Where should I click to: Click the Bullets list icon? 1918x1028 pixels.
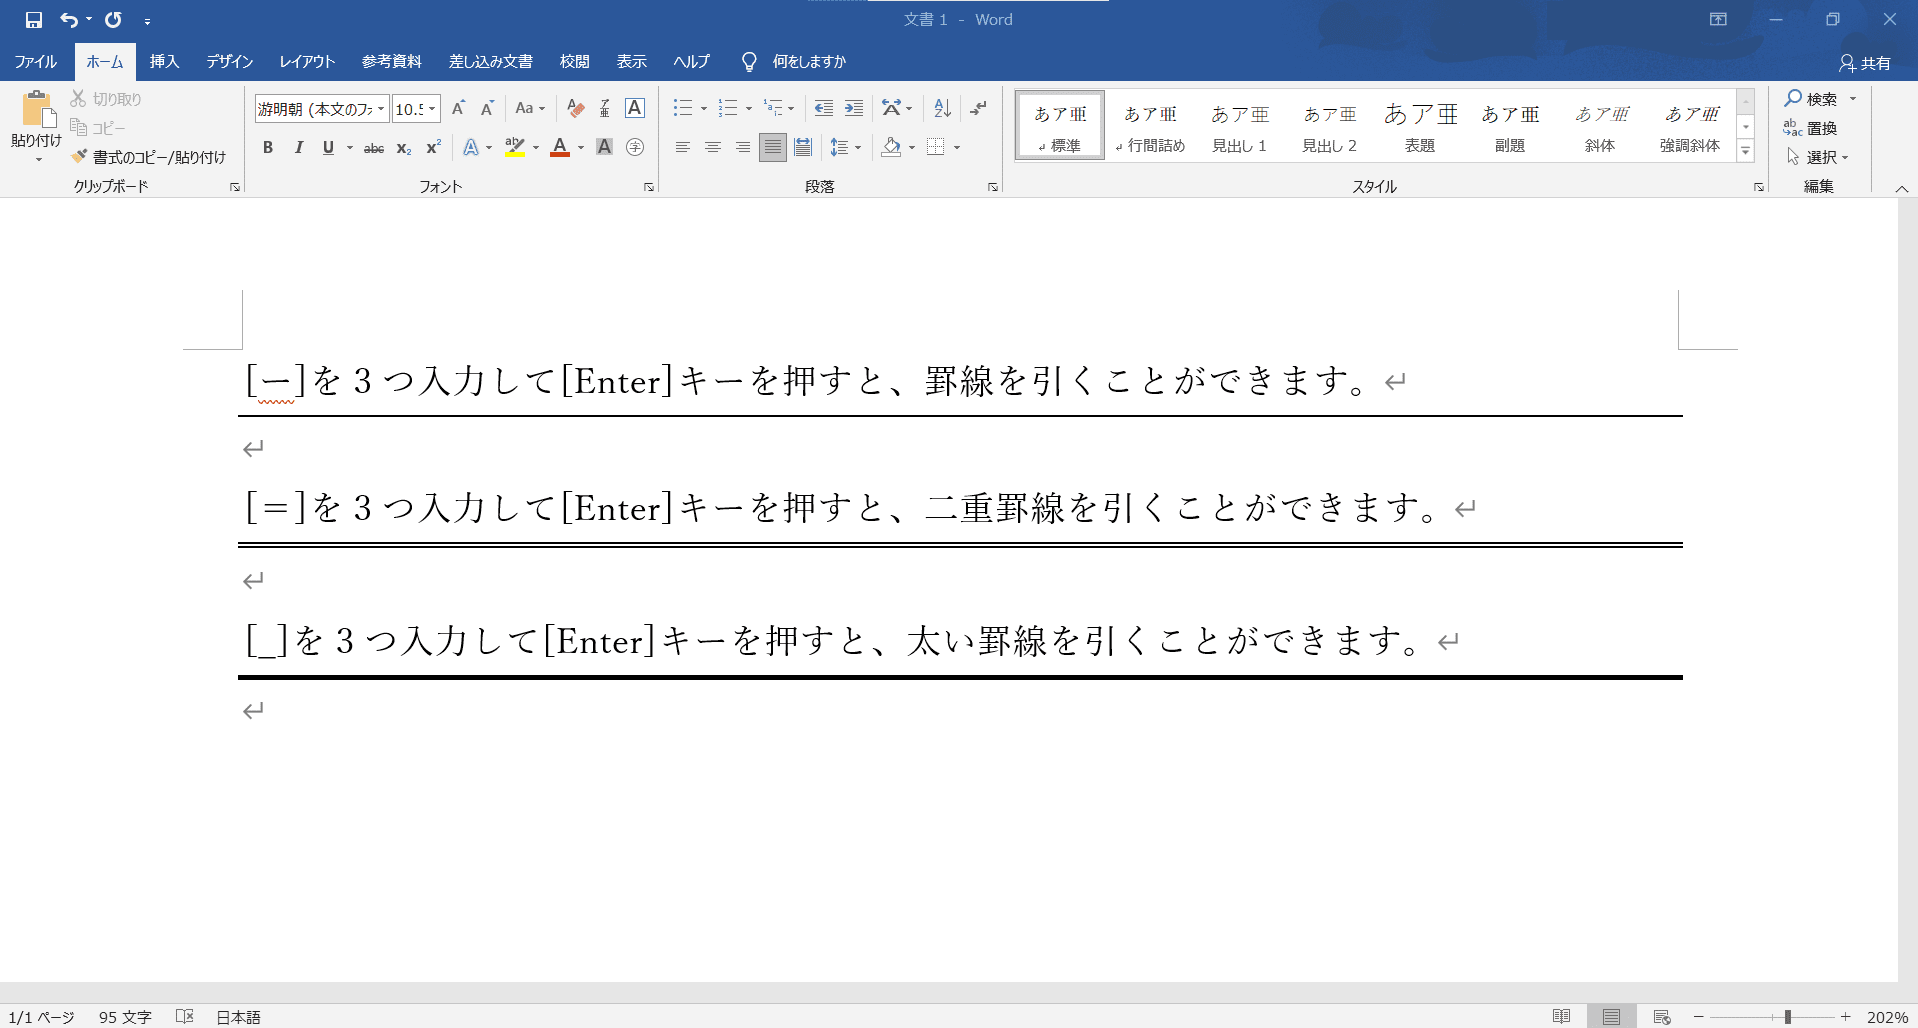(683, 108)
